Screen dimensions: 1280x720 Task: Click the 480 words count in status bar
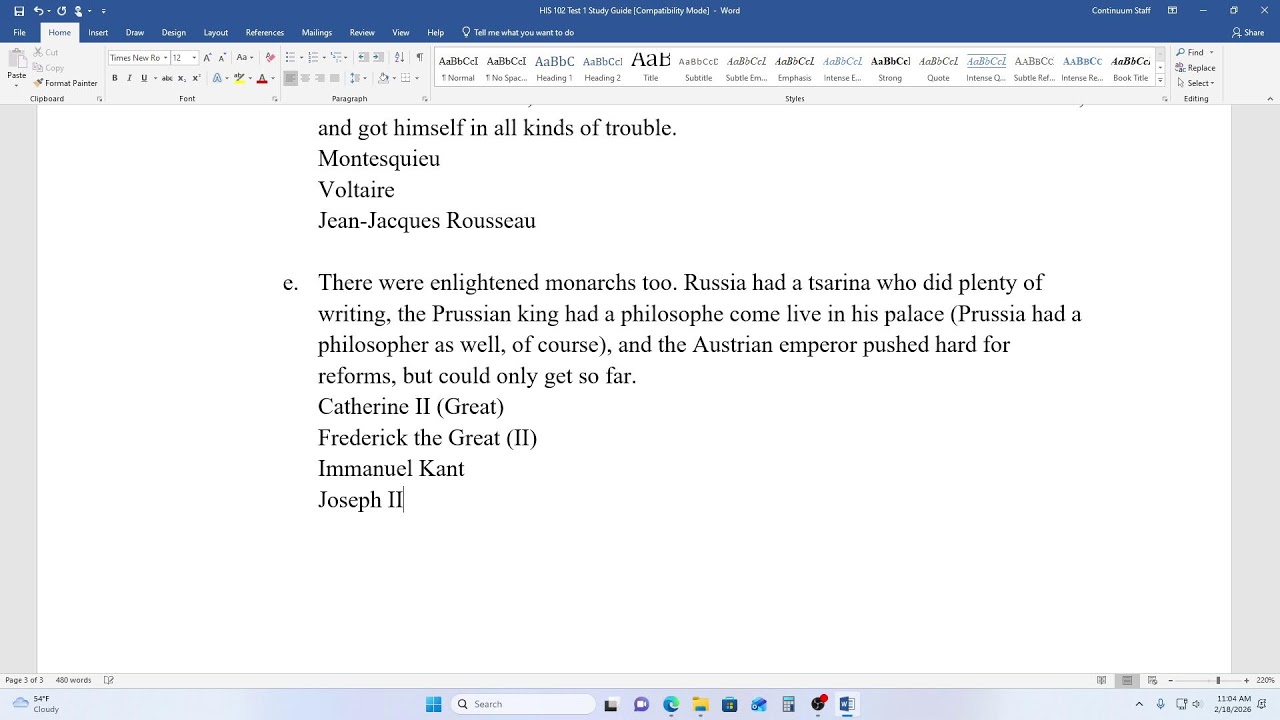(73, 680)
